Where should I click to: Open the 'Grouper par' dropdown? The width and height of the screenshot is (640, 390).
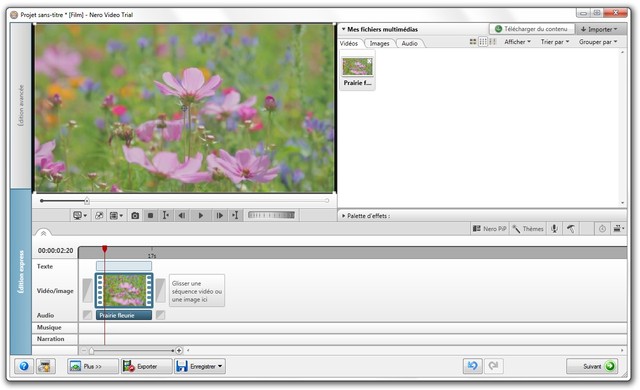pos(598,42)
